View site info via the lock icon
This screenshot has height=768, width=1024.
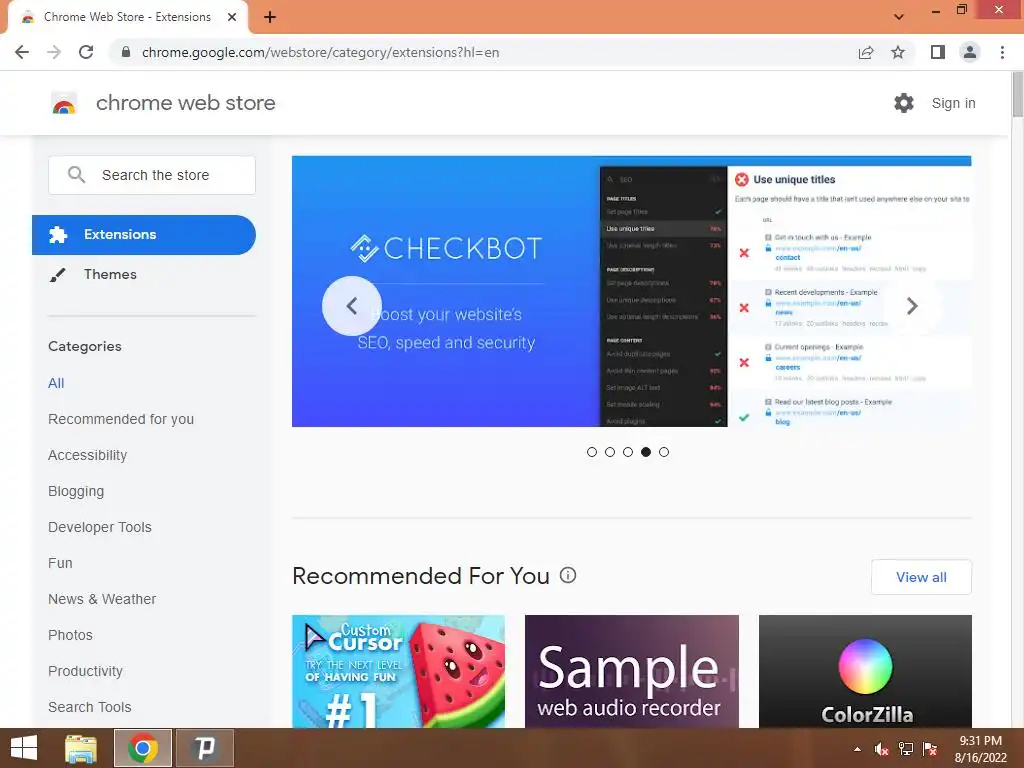point(127,52)
